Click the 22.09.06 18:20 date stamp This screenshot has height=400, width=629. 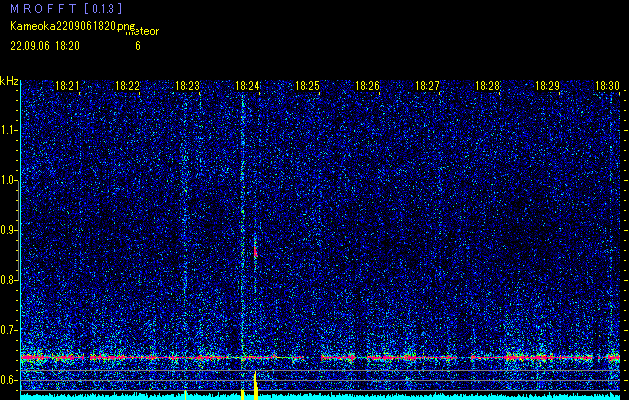click(45, 46)
